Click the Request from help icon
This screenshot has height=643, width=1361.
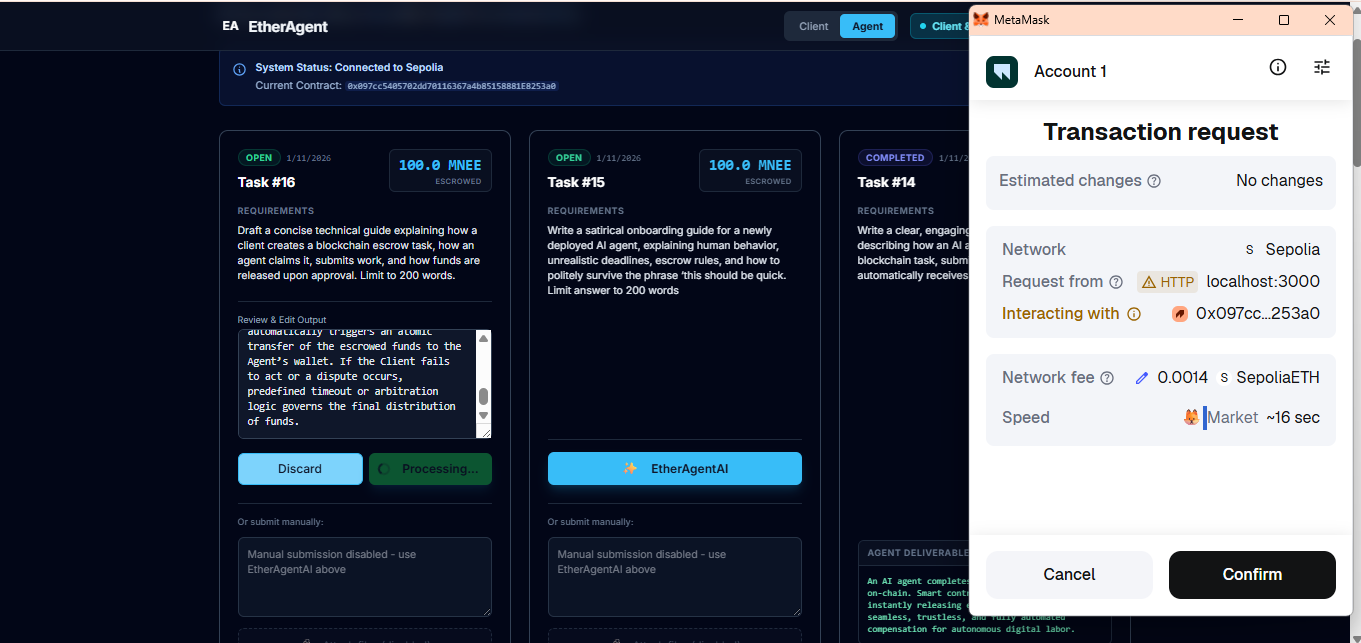(x=1116, y=282)
